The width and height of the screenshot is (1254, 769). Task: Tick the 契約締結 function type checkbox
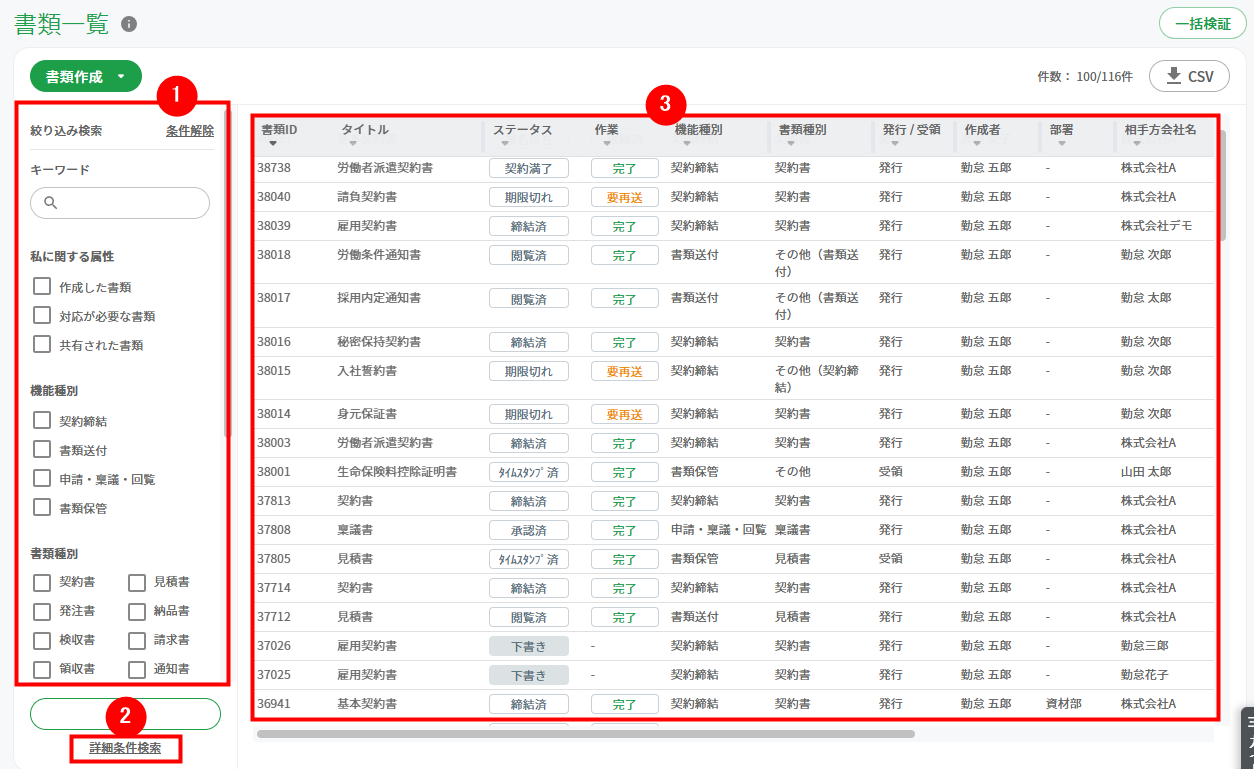pyautogui.click(x=42, y=420)
